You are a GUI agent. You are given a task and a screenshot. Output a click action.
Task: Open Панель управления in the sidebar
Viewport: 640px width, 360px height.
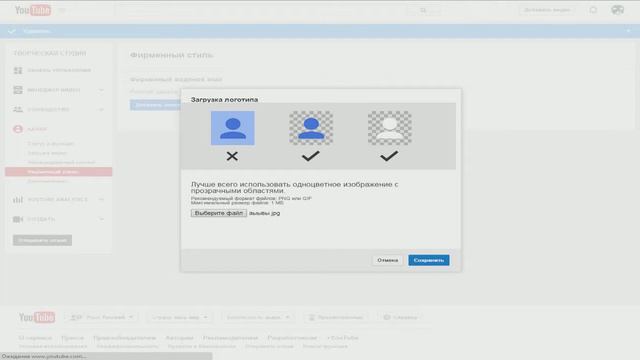point(59,70)
